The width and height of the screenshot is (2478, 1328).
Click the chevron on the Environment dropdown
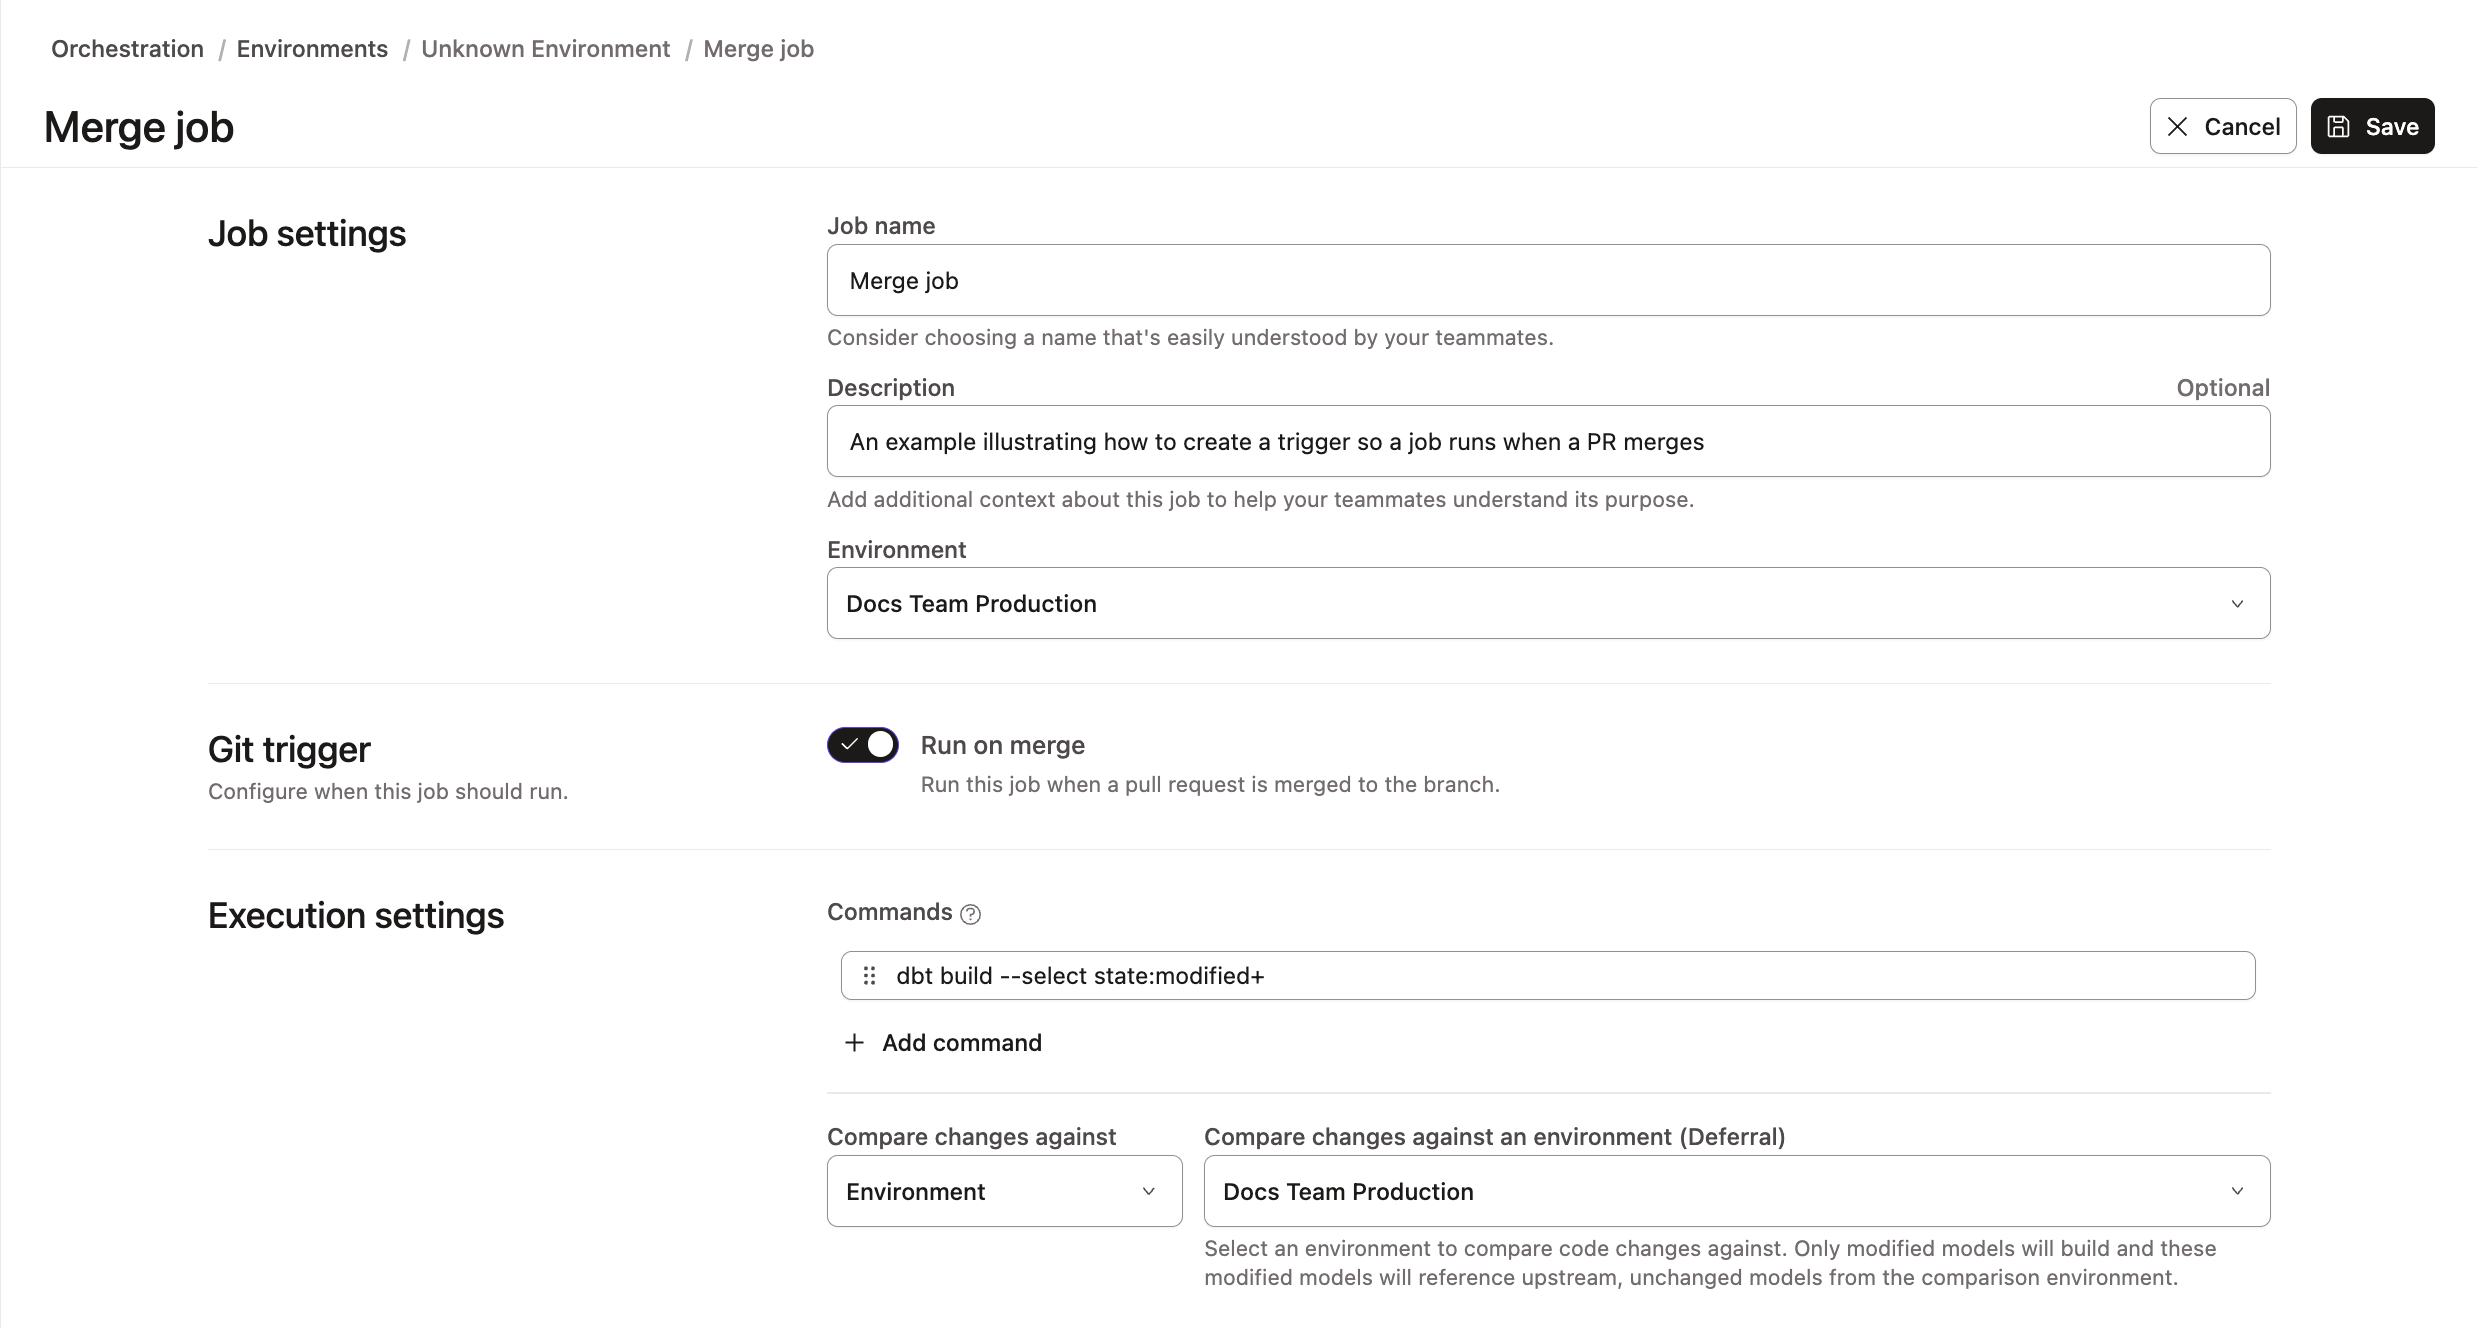click(2238, 604)
